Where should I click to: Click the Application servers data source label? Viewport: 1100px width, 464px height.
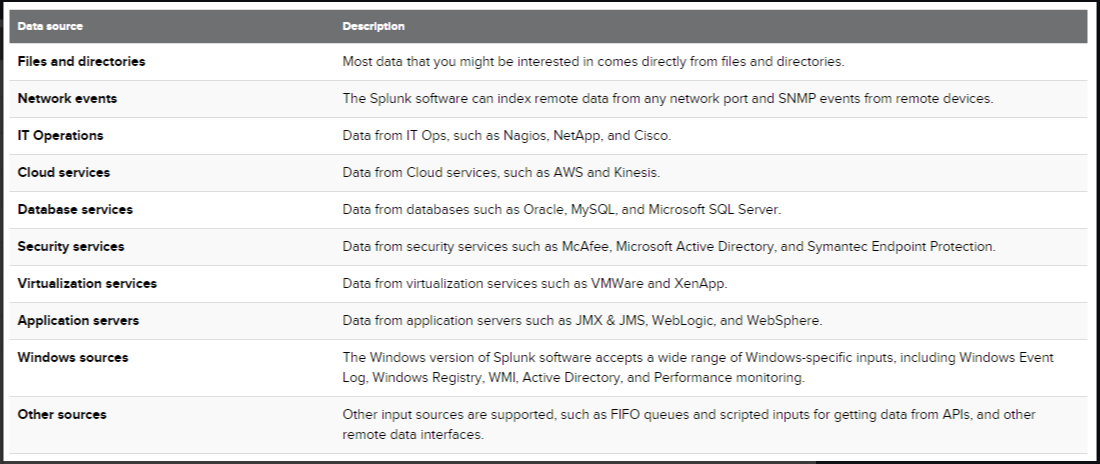point(79,321)
